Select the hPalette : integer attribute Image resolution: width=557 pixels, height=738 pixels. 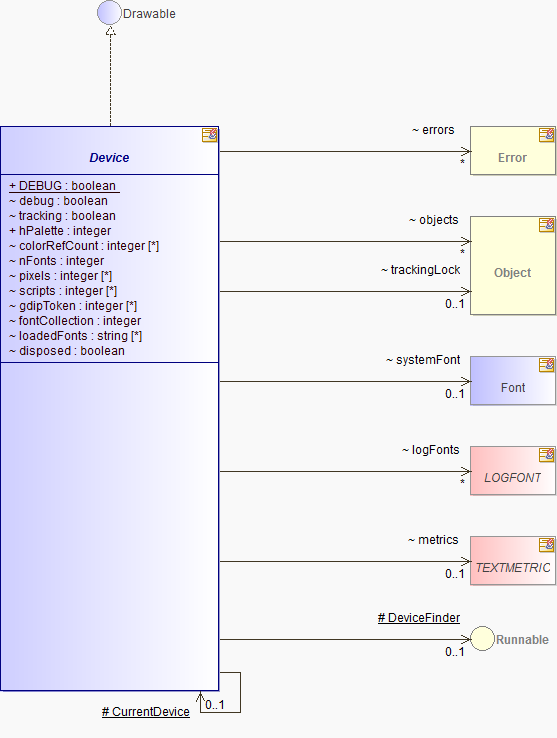coord(60,231)
